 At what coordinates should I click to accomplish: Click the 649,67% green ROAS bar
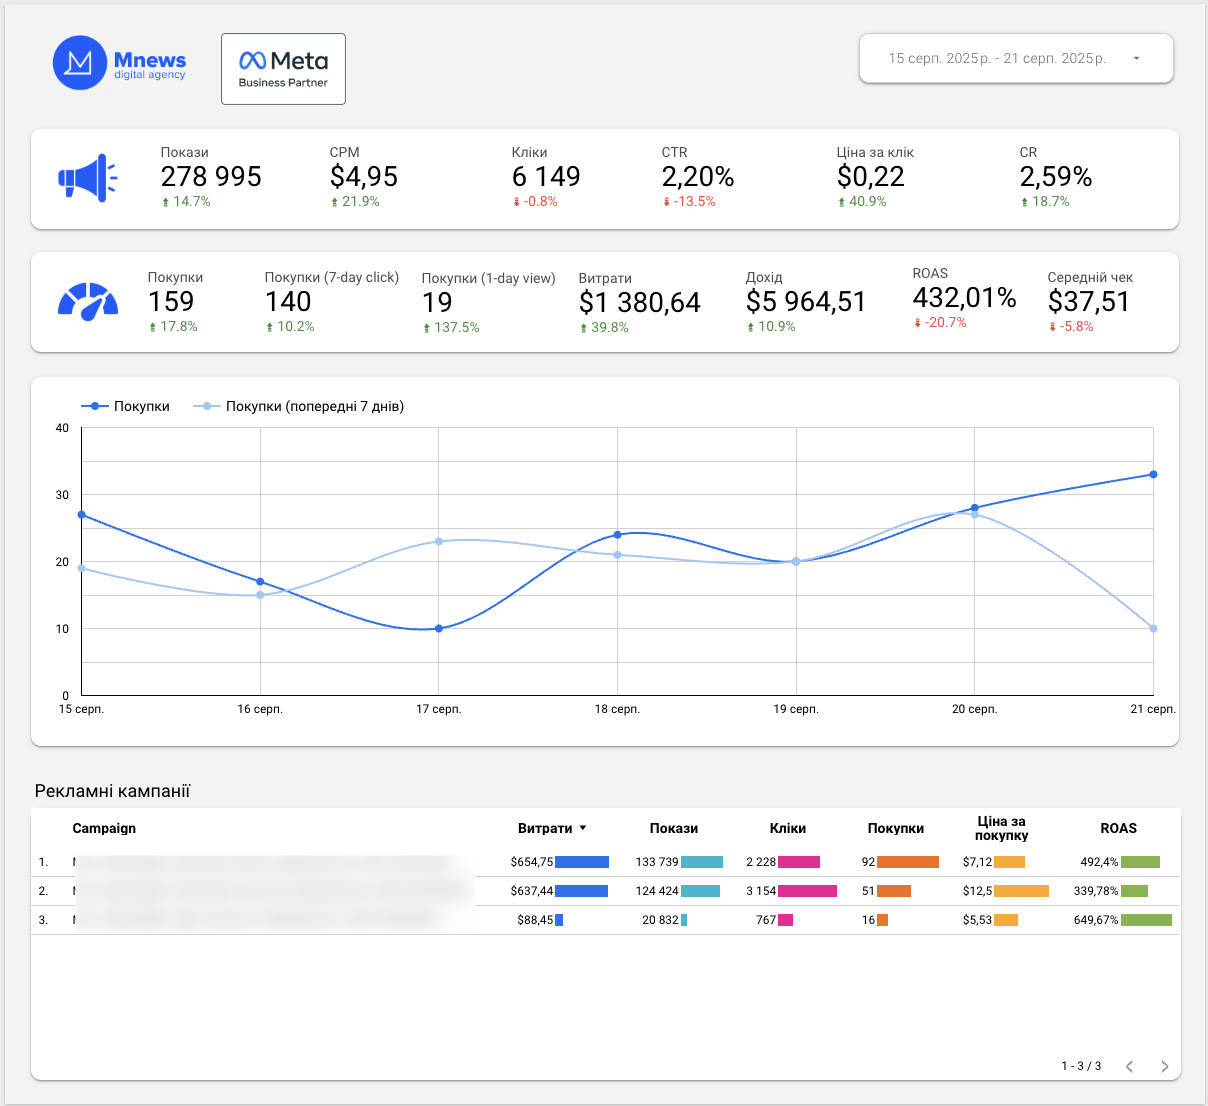pyautogui.click(x=1146, y=920)
